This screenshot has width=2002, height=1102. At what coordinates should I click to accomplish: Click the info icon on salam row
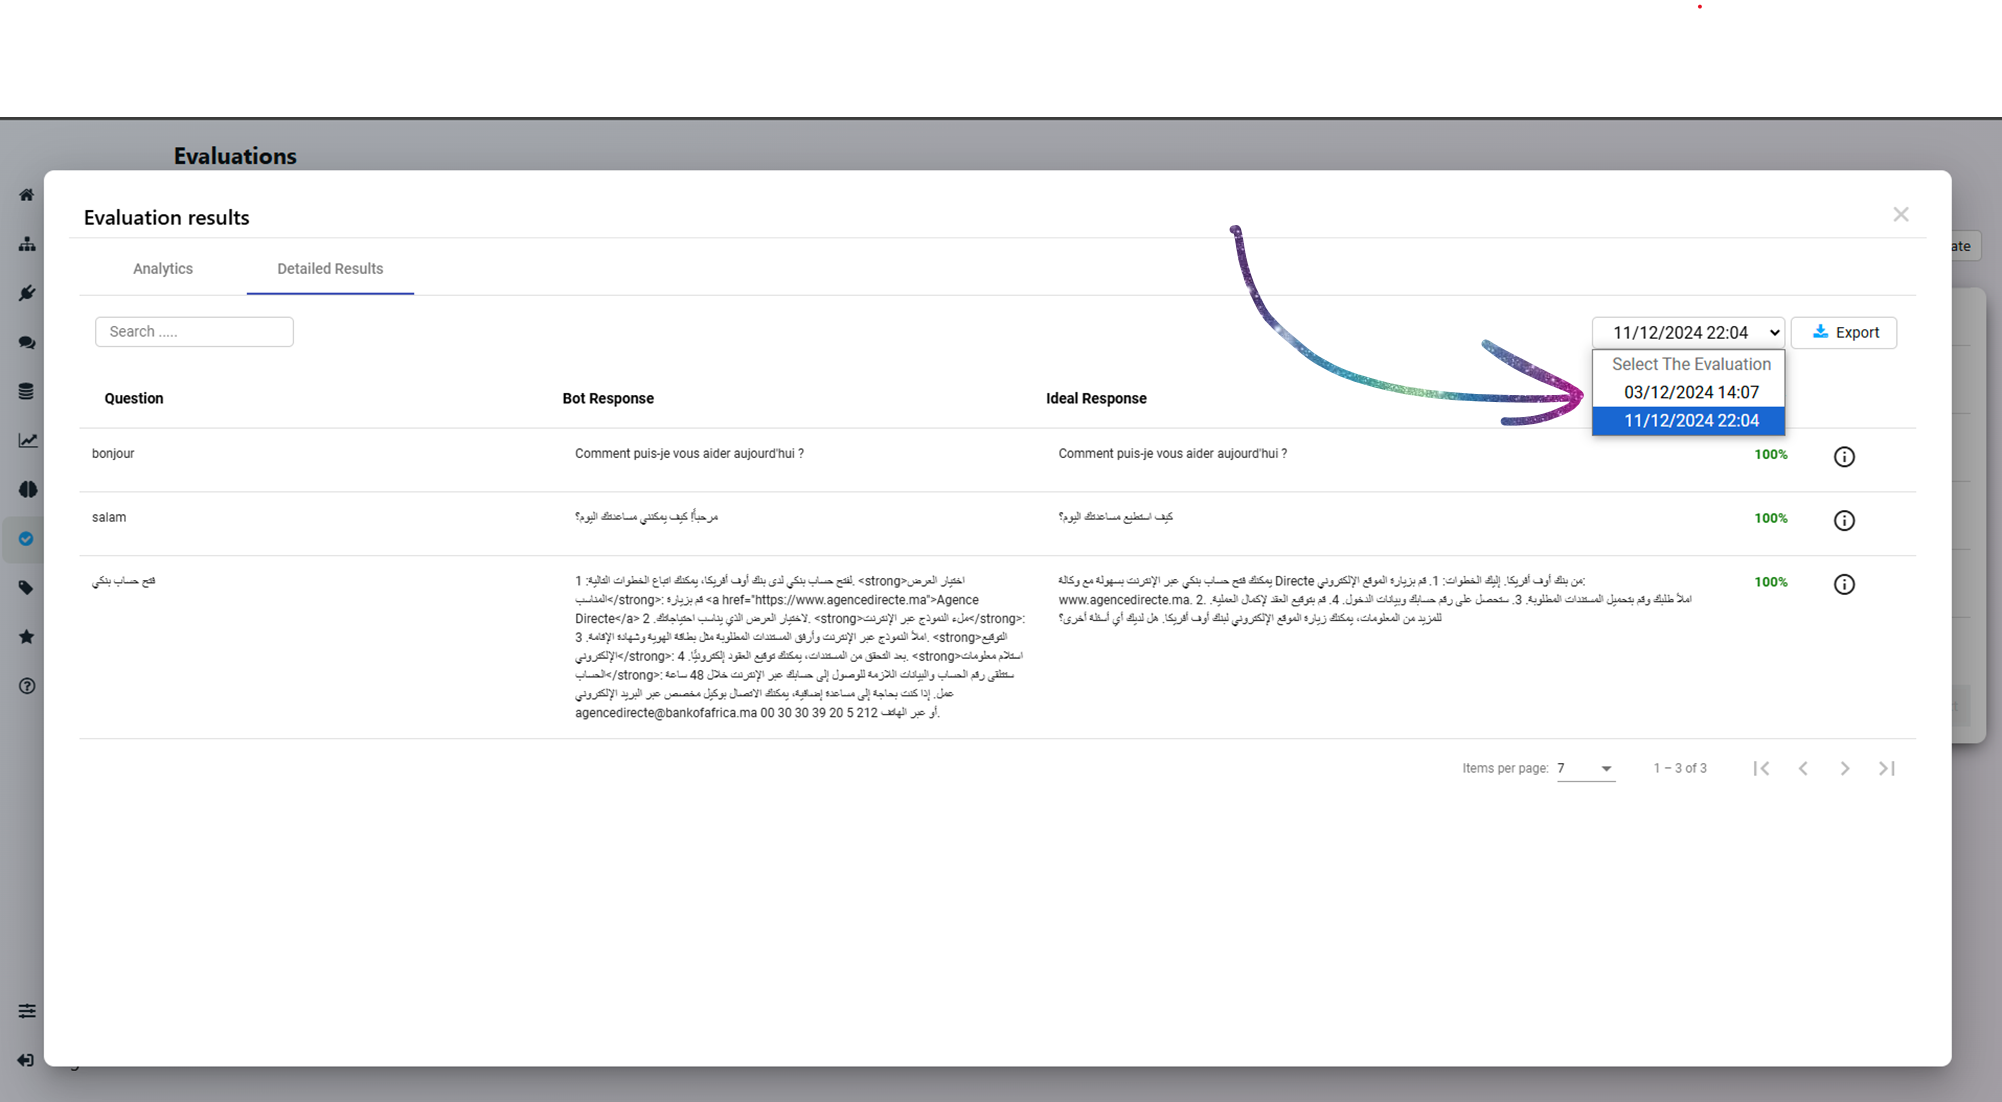click(x=1843, y=520)
